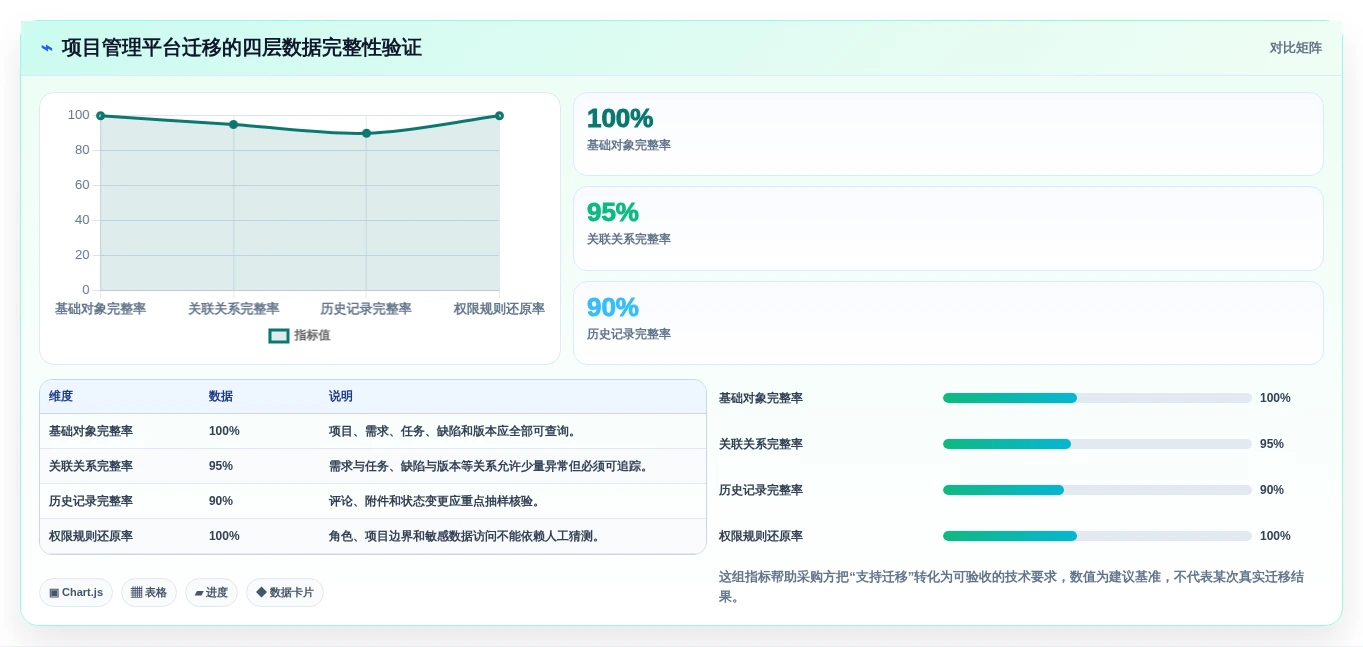The height and width of the screenshot is (647, 1363).
Task: Select table row cell 关联关系完整率
Action: pyautogui.click(x=91, y=467)
